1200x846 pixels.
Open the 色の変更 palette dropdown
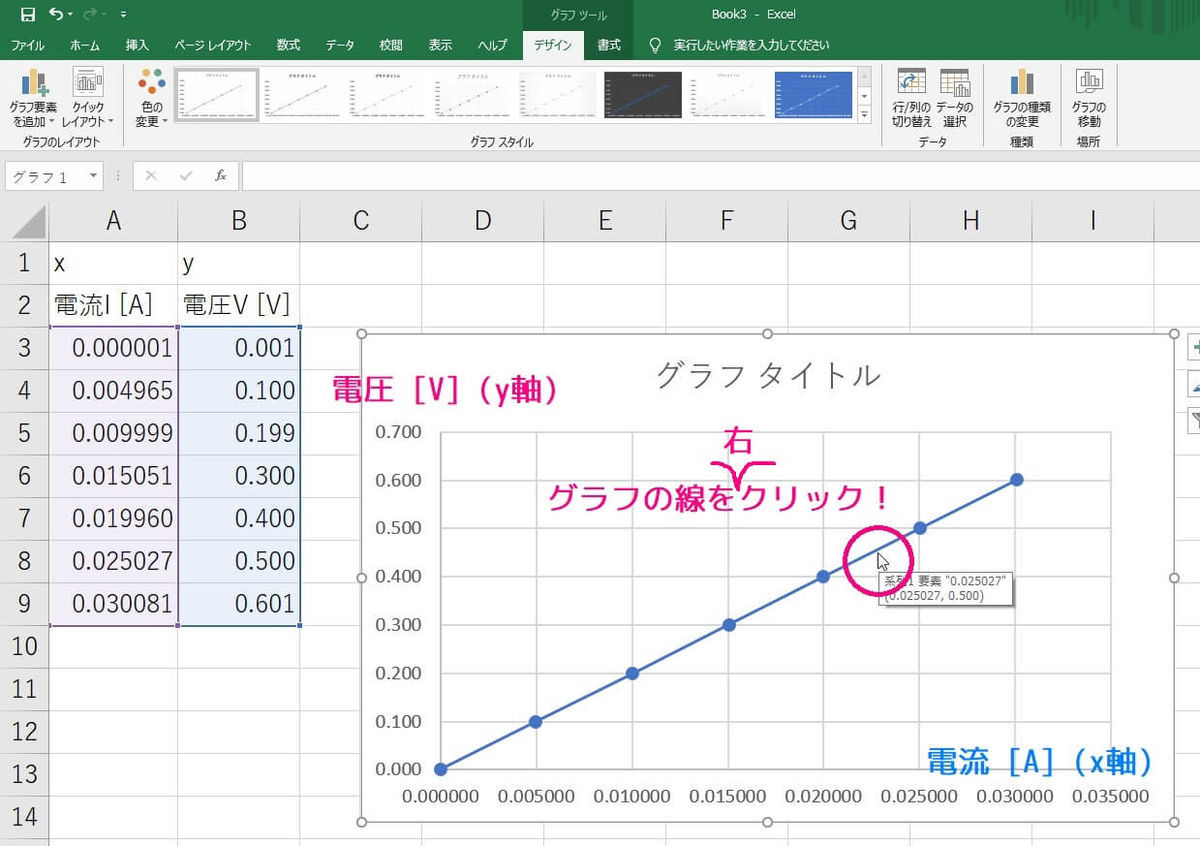coord(152,98)
